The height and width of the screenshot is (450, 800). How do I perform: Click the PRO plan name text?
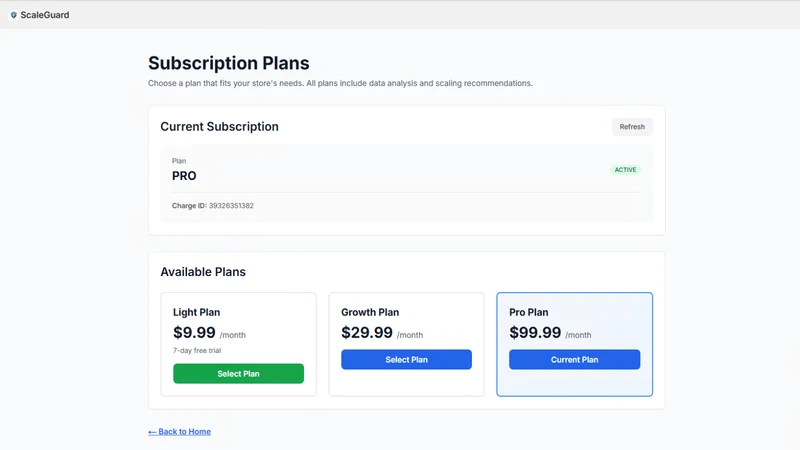coord(184,176)
